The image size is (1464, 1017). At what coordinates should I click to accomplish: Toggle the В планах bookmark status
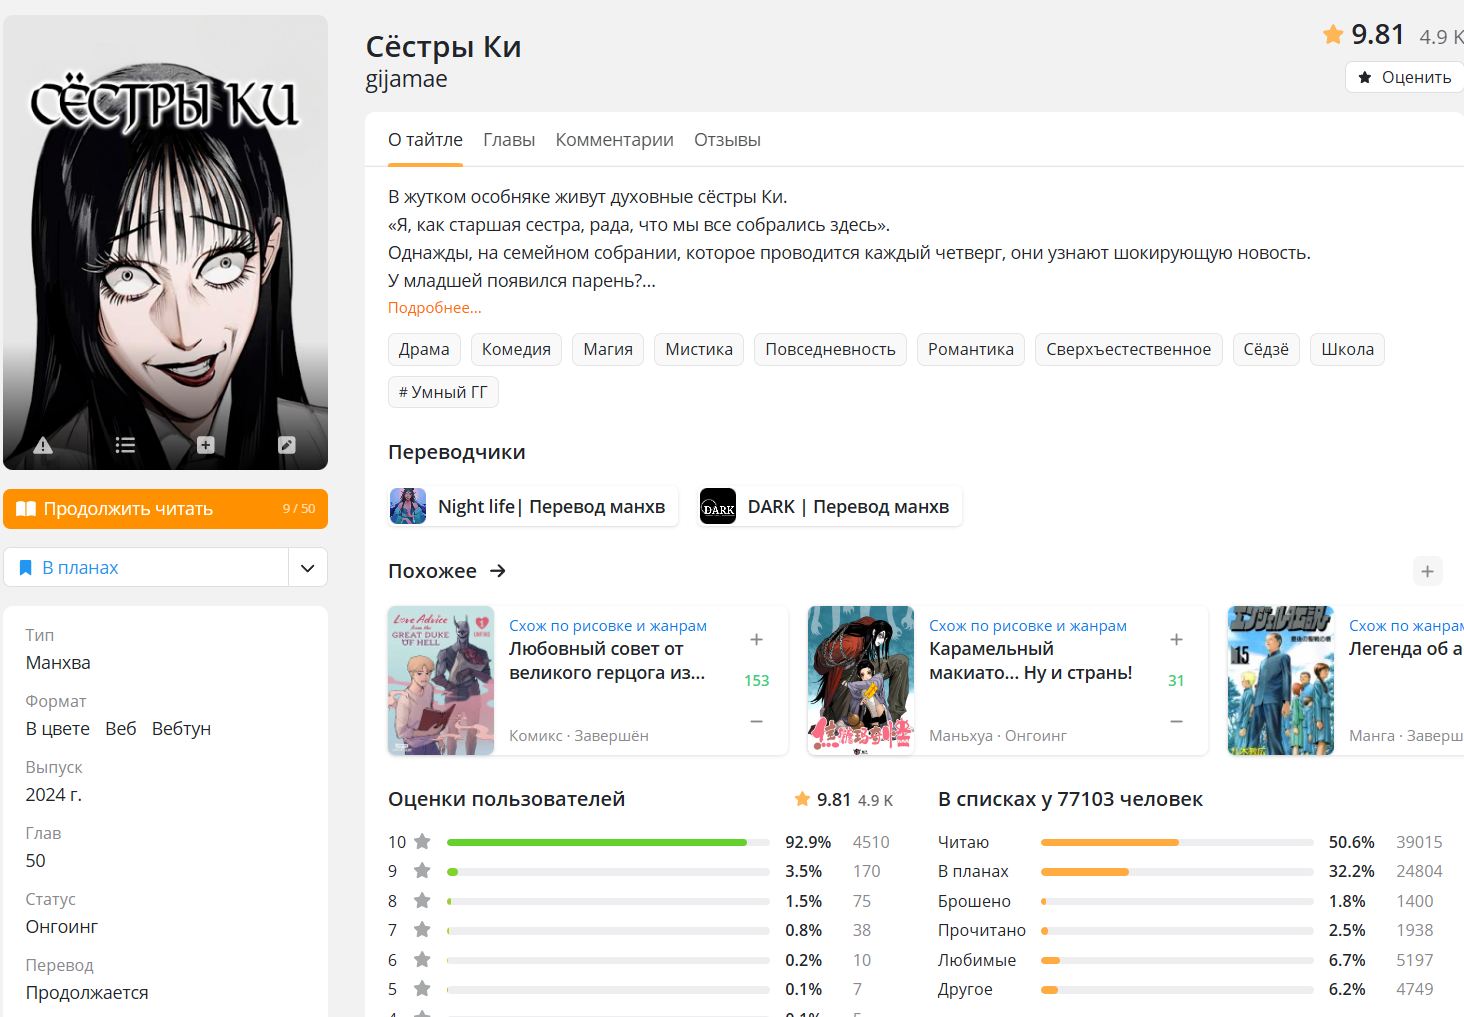click(x=146, y=567)
